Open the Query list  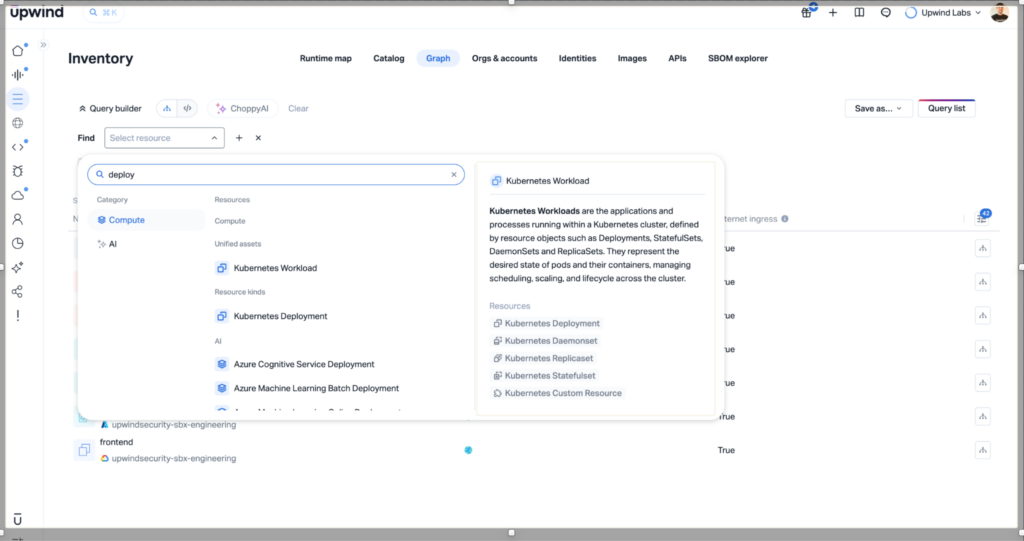pyautogui.click(x=946, y=108)
